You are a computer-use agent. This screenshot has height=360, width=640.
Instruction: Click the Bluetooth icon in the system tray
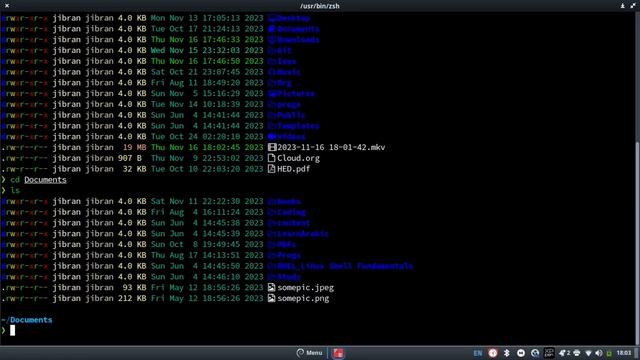pyautogui.click(x=507, y=353)
